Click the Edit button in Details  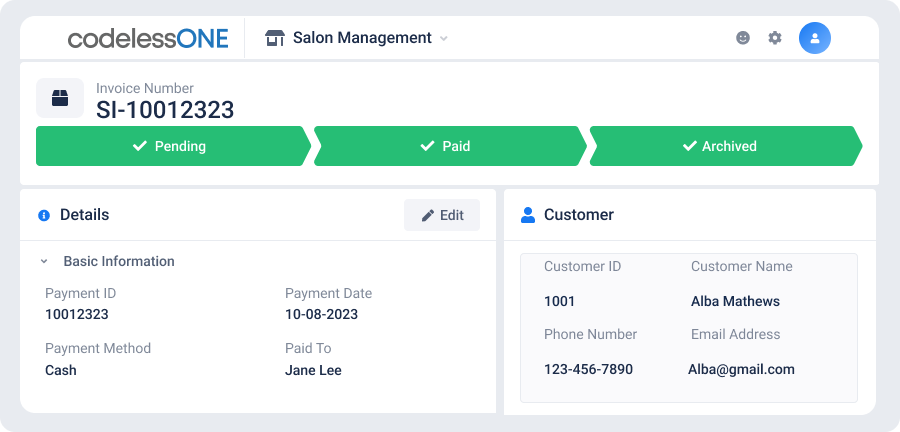click(x=442, y=215)
